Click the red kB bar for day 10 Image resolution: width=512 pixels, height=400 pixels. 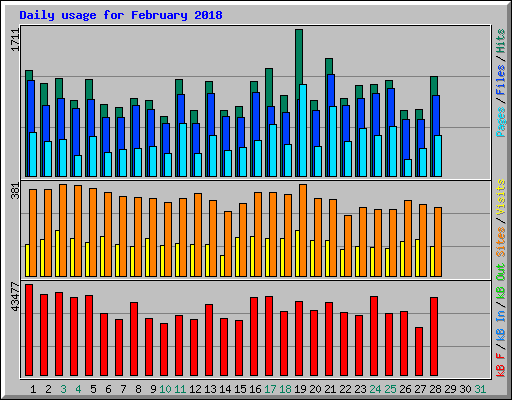164,349
